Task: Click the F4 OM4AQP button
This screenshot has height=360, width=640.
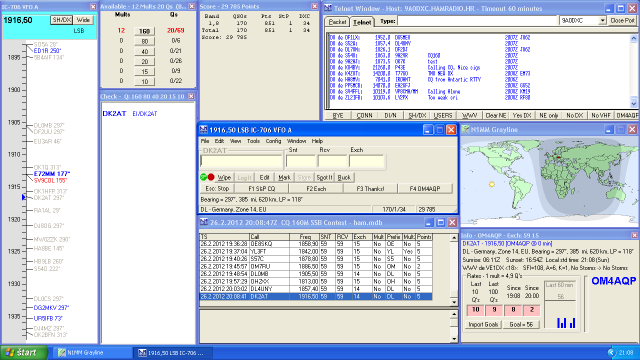Action: tap(424, 189)
